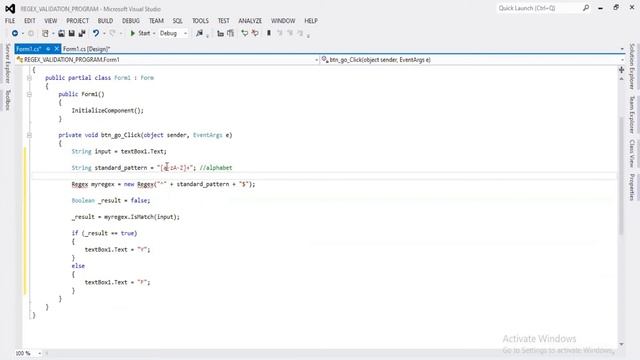Open the TEAM menu
Image resolution: width=640 pixels, height=360 pixels.
click(x=156, y=20)
